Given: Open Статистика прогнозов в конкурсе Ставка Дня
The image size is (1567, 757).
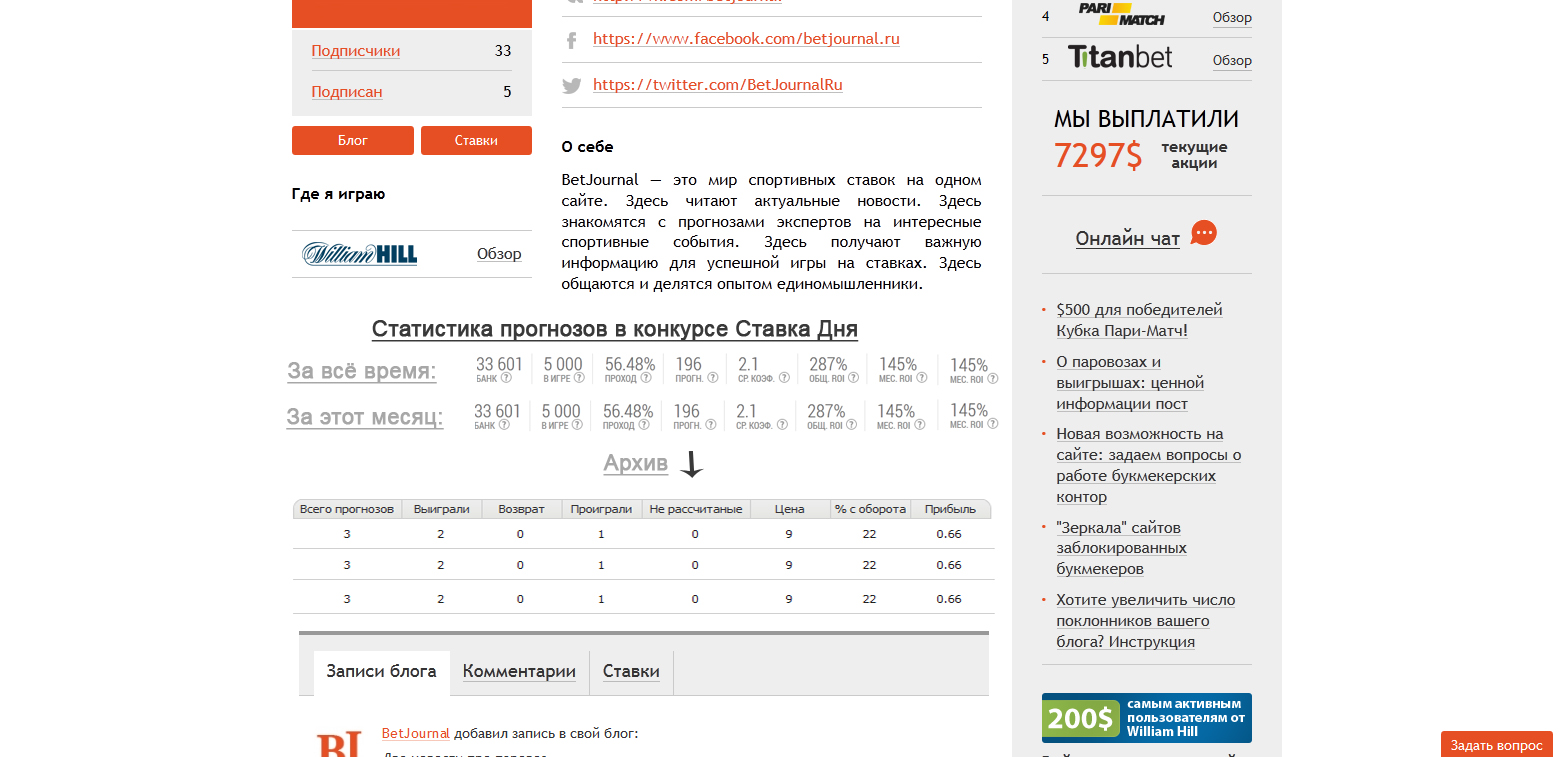Looking at the screenshot, I should coord(614,329).
